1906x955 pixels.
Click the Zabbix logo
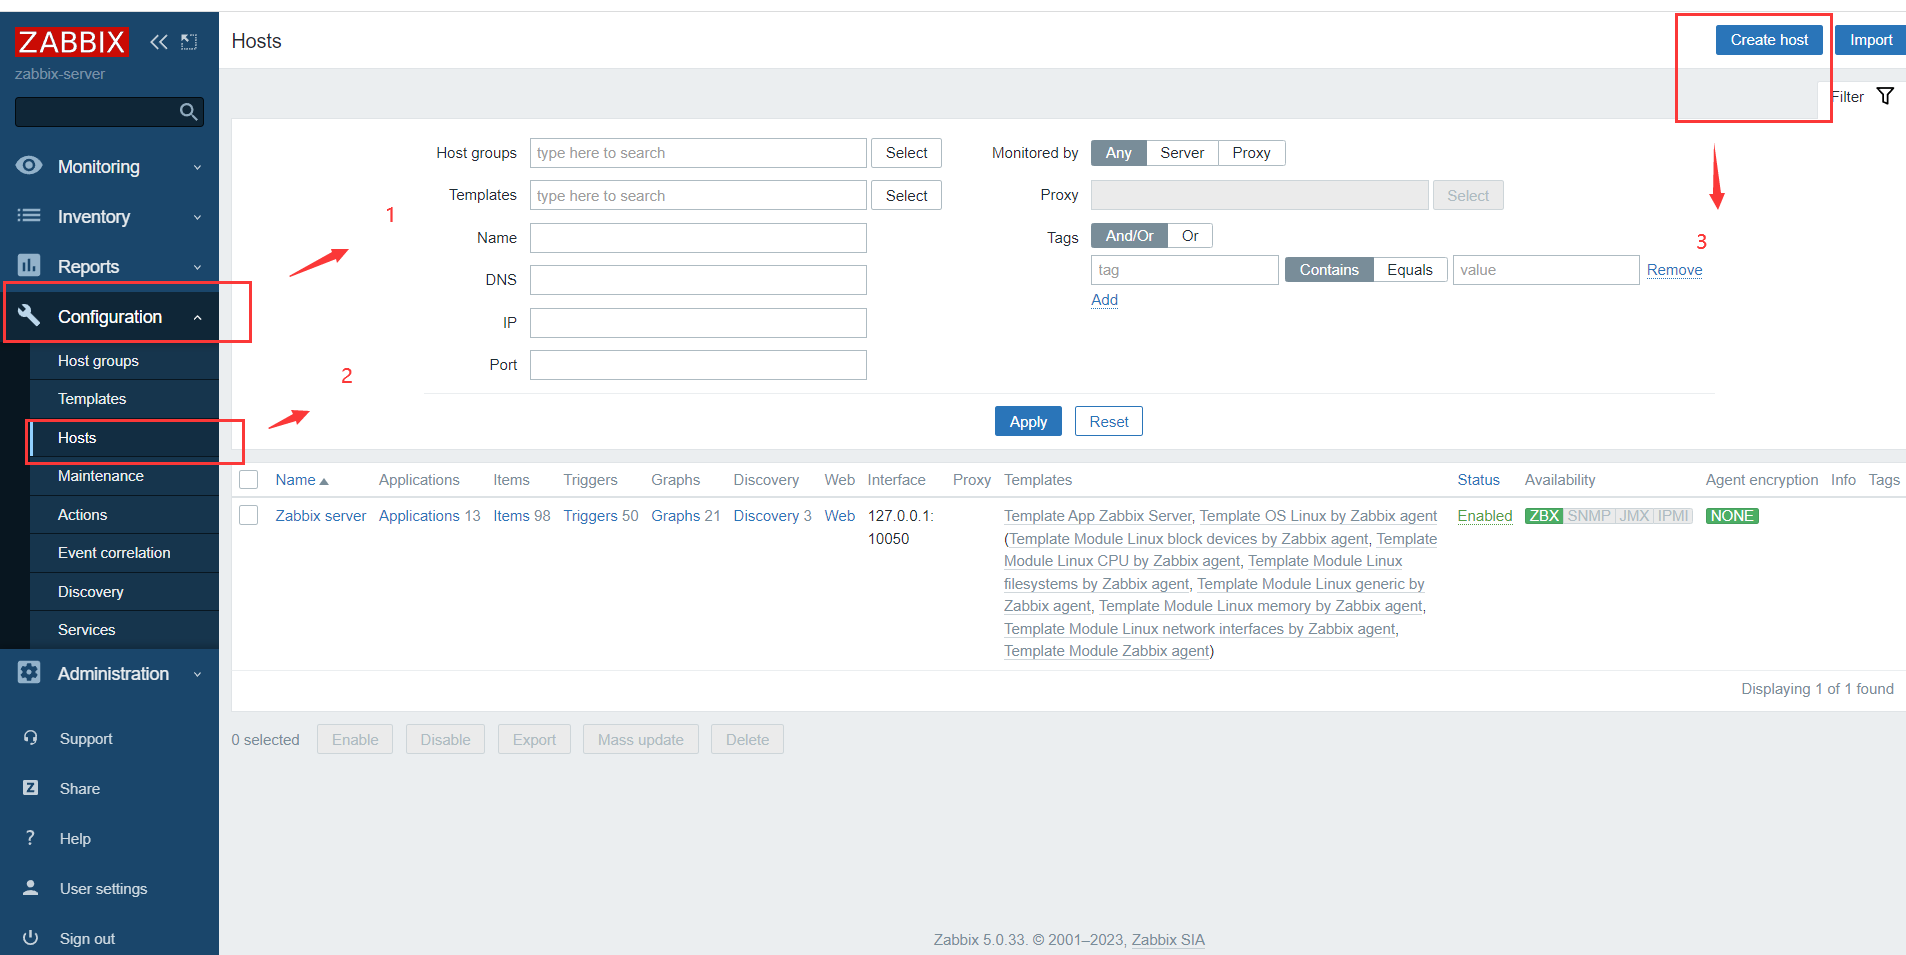click(x=71, y=42)
